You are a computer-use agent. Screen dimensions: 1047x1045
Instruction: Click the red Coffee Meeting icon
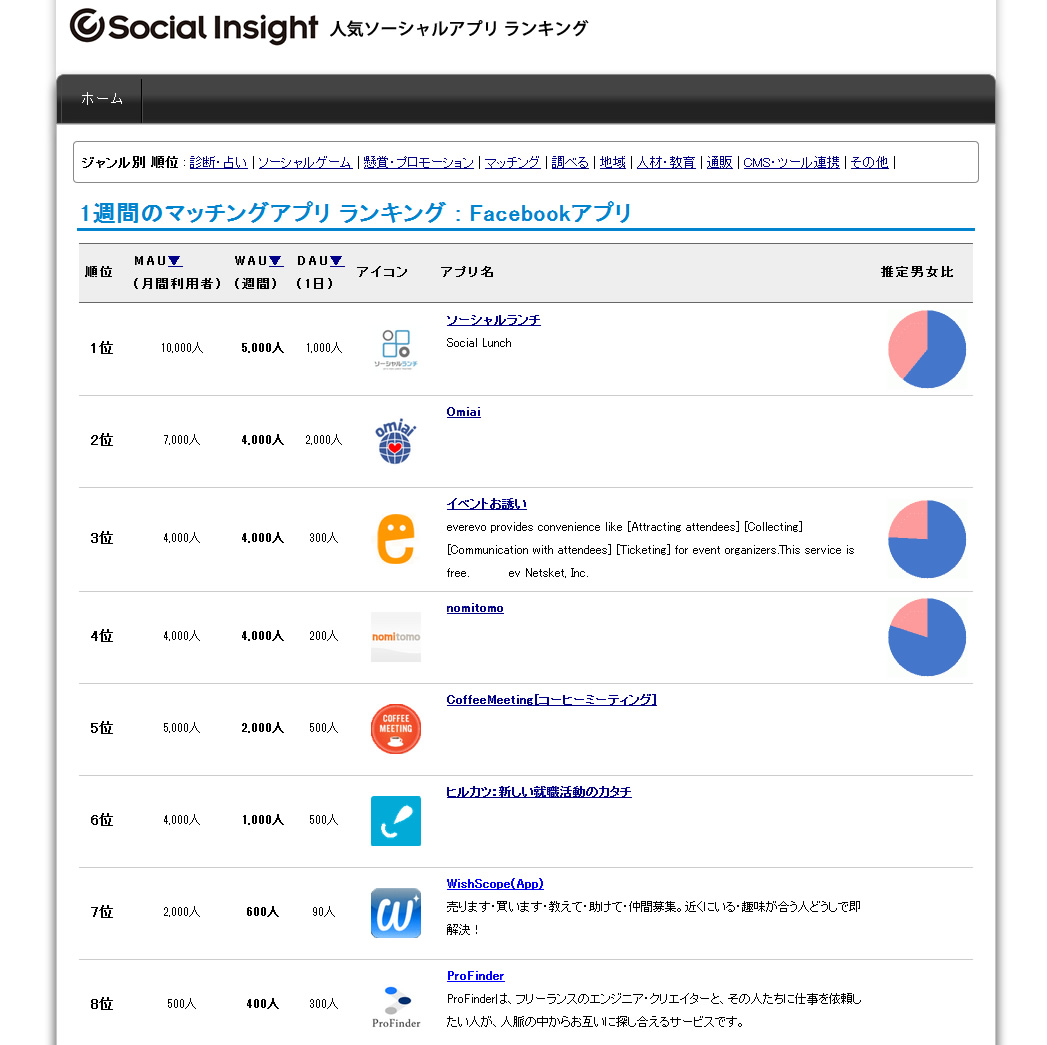[395, 729]
